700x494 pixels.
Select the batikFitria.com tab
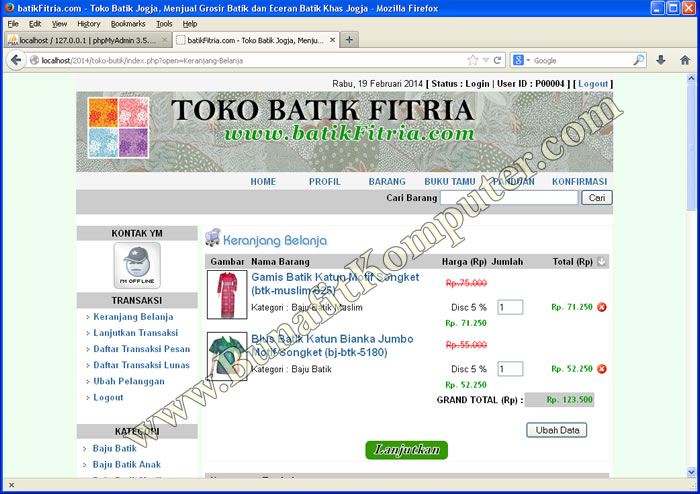(x=255, y=40)
